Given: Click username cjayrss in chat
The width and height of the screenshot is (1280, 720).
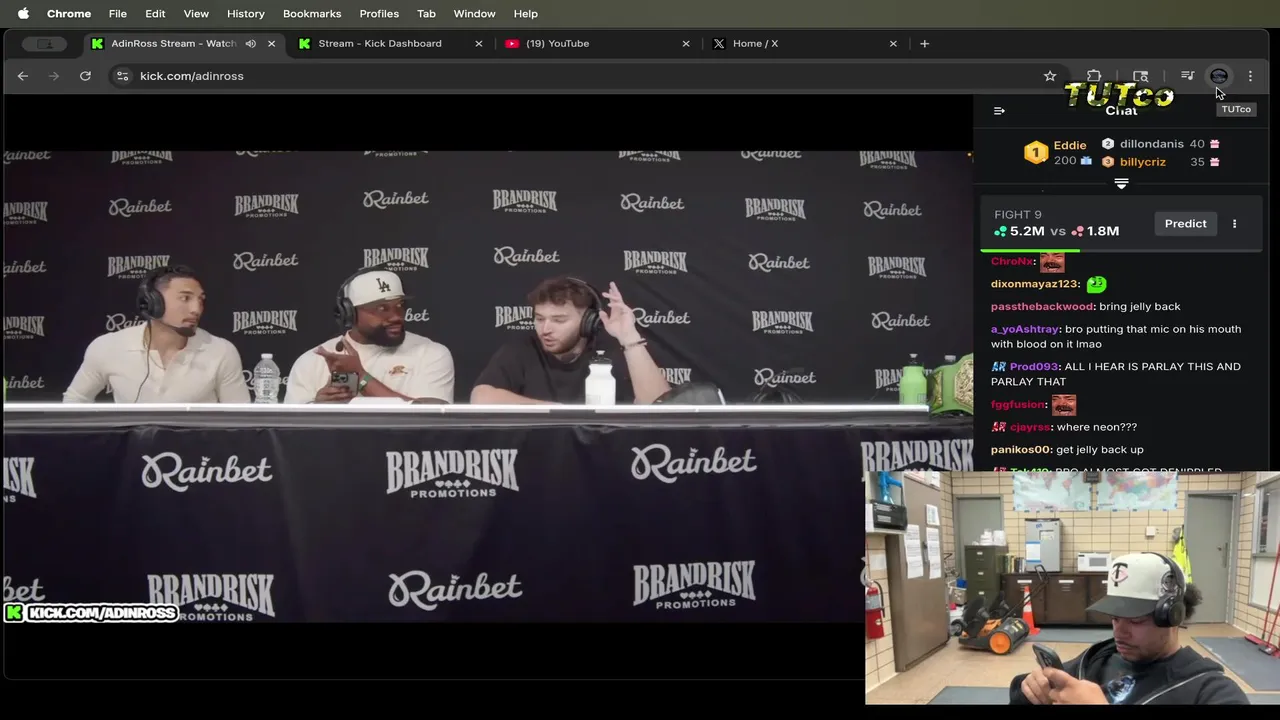Looking at the screenshot, I should [x=1030, y=427].
